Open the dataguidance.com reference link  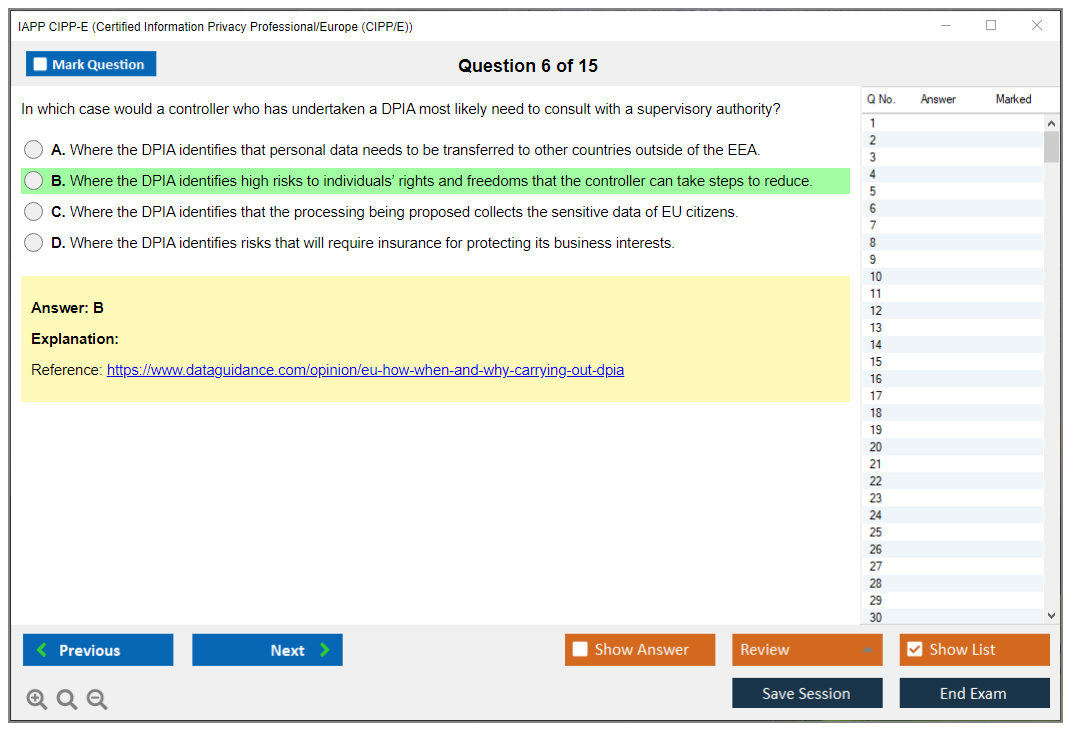[365, 370]
